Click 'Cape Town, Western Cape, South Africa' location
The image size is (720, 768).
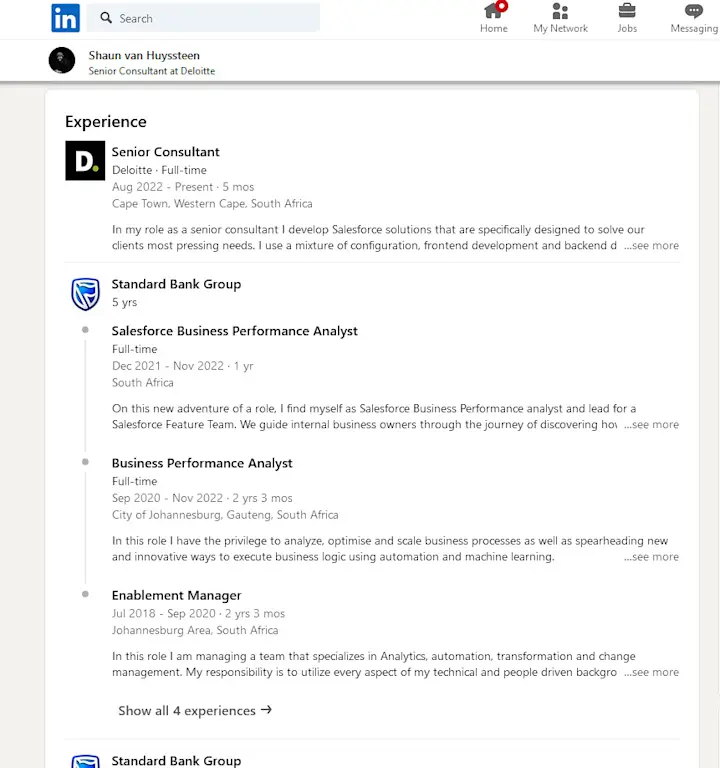coord(212,204)
